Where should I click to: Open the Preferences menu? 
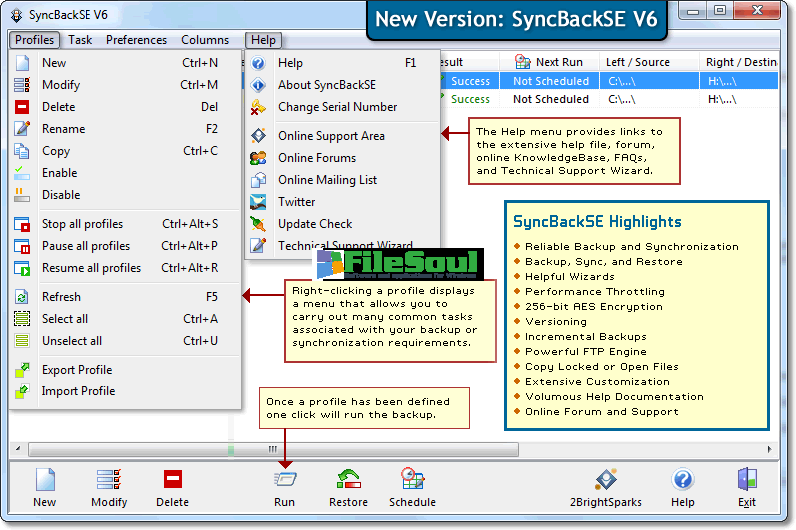(137, 40)
